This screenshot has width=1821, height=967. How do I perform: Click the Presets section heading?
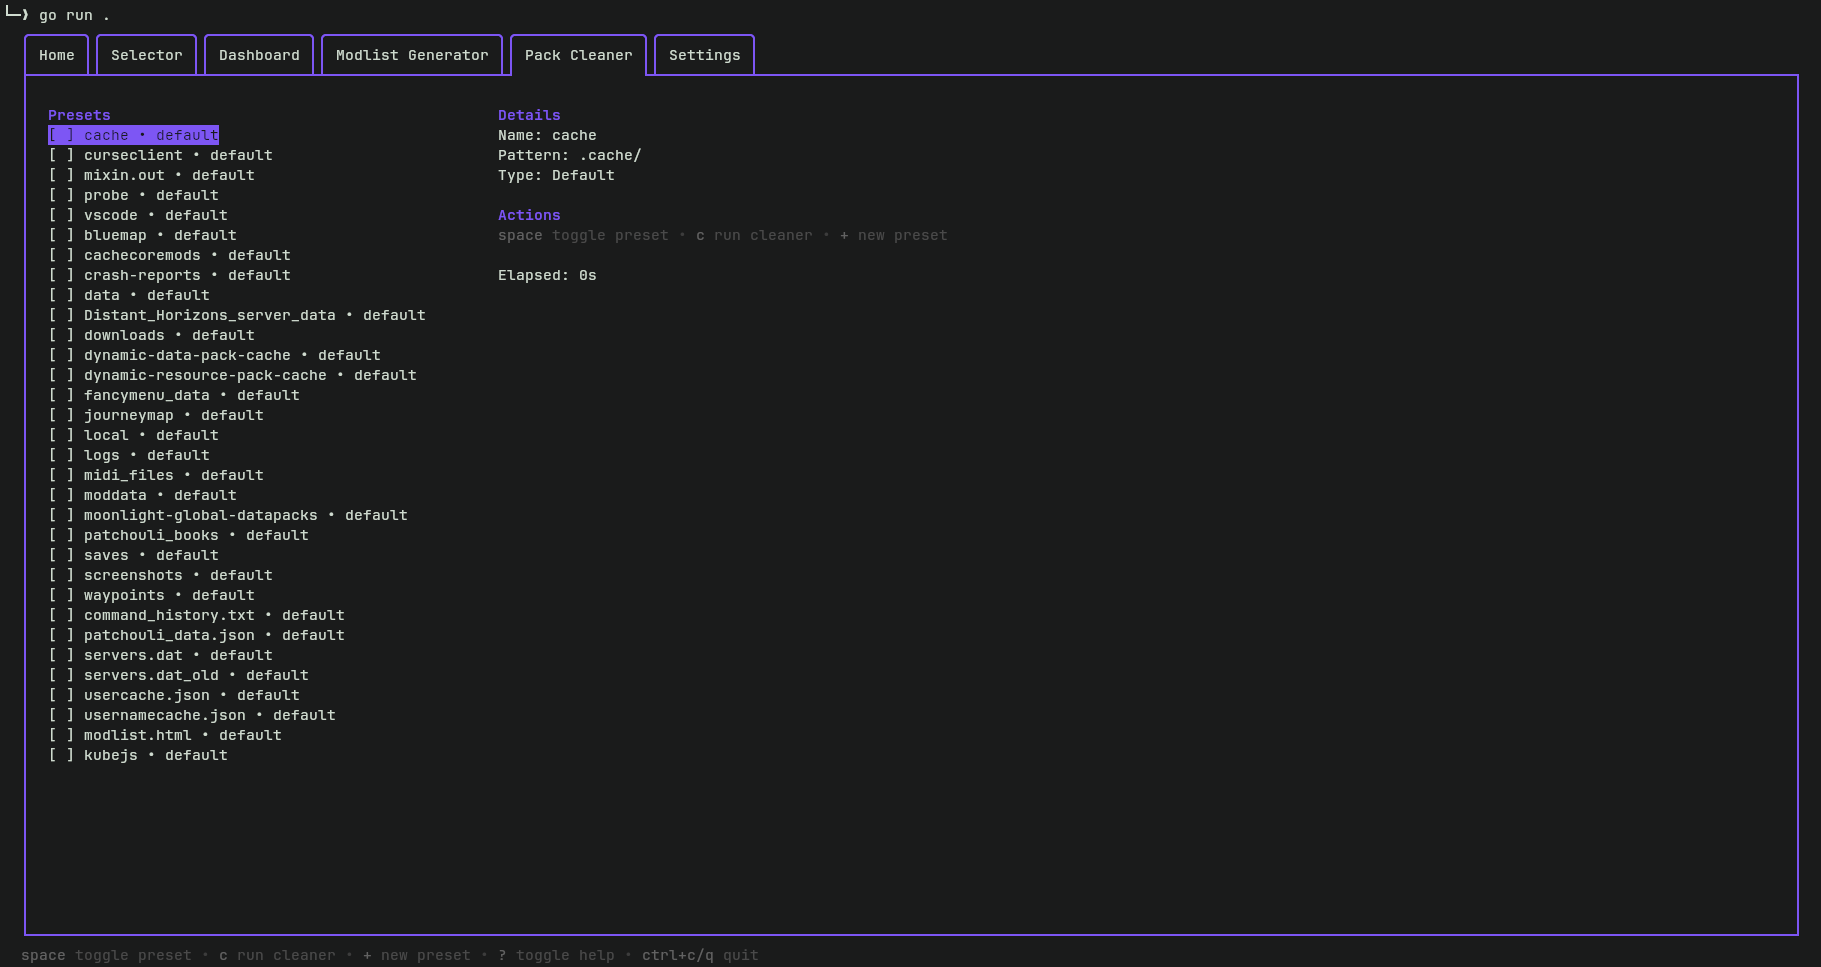pyautogui.click(x=79, y=115)
